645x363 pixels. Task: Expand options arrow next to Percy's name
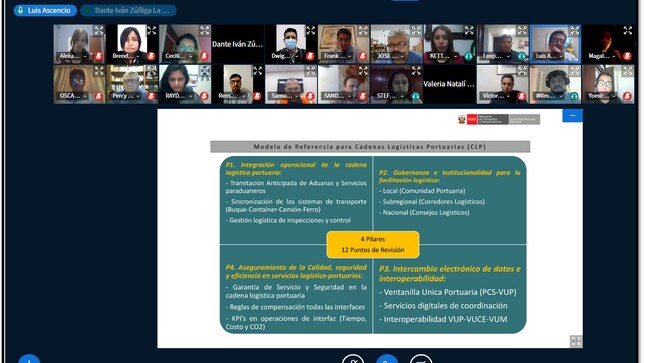[x=138, y=96]
